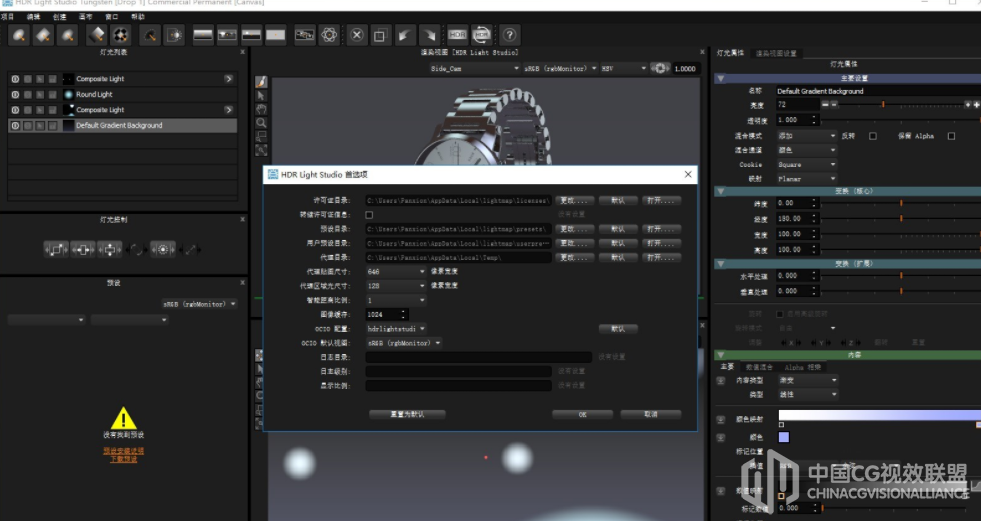Viewport: 981px width, 521px height.
Task: Collapse the main settings section triangle
Action: pos(721,78)
